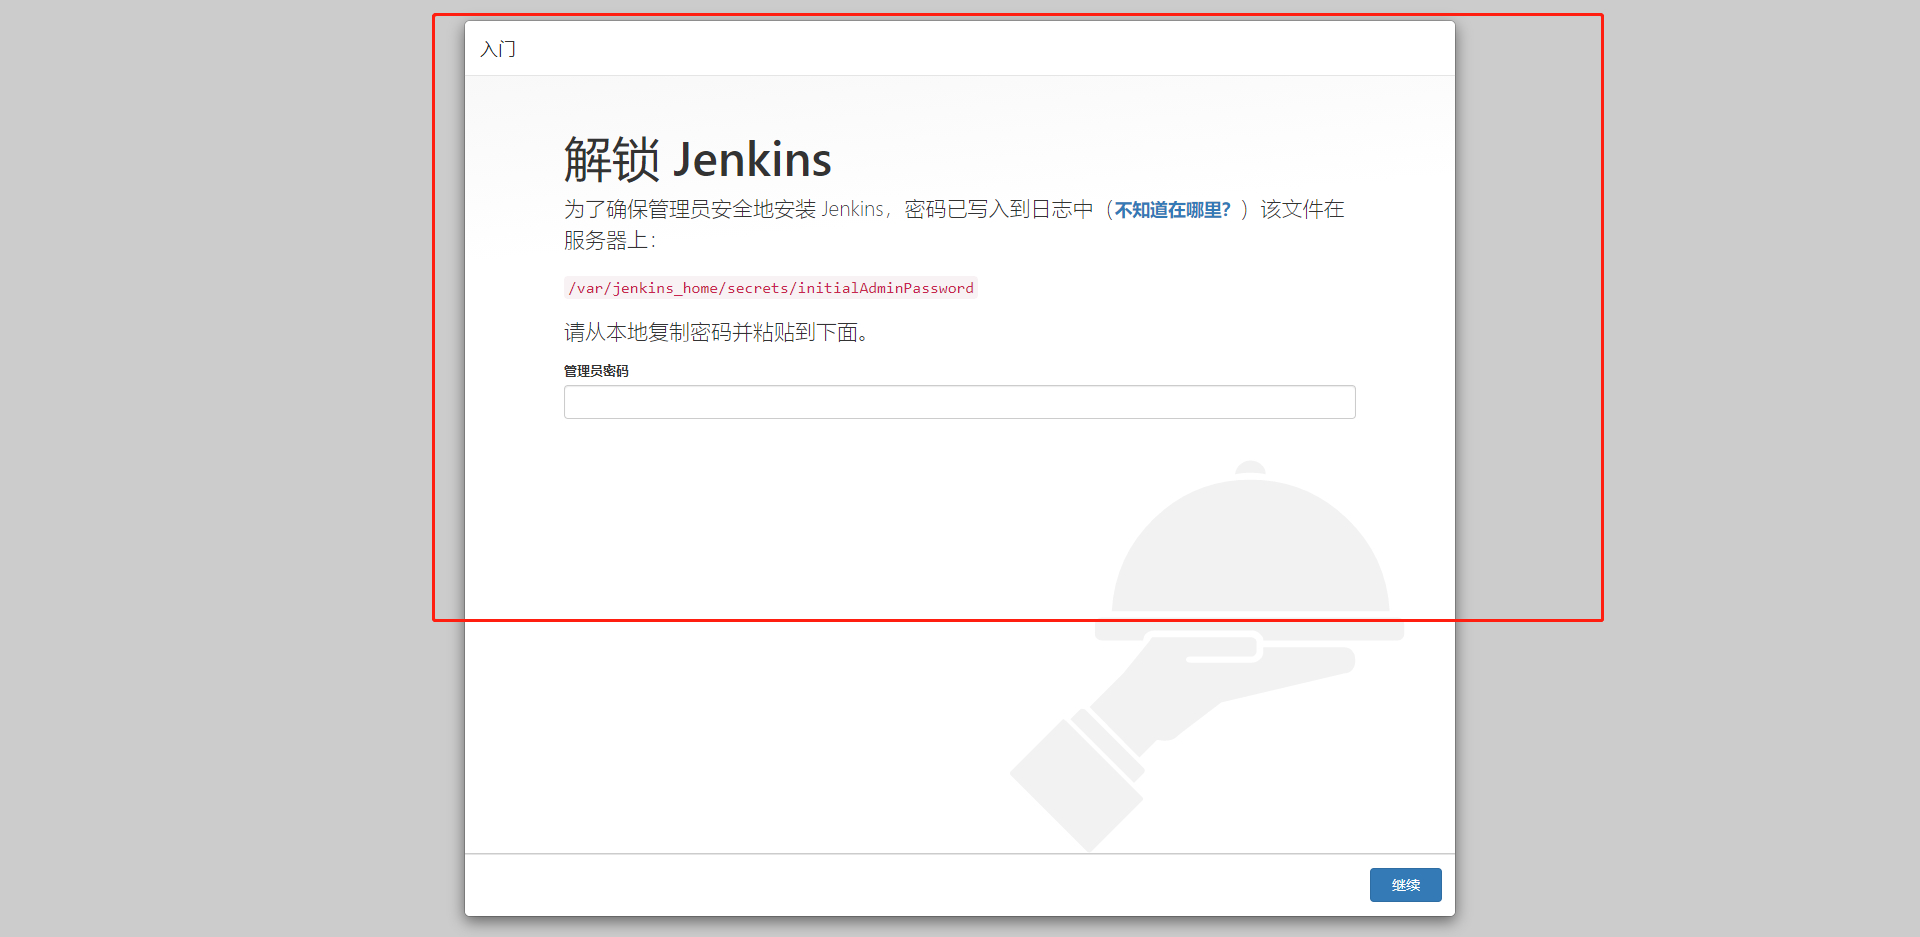Click the 管理员密码 field label
Image resolution: width=1920 pixels, height=937 pixels.
596,371
